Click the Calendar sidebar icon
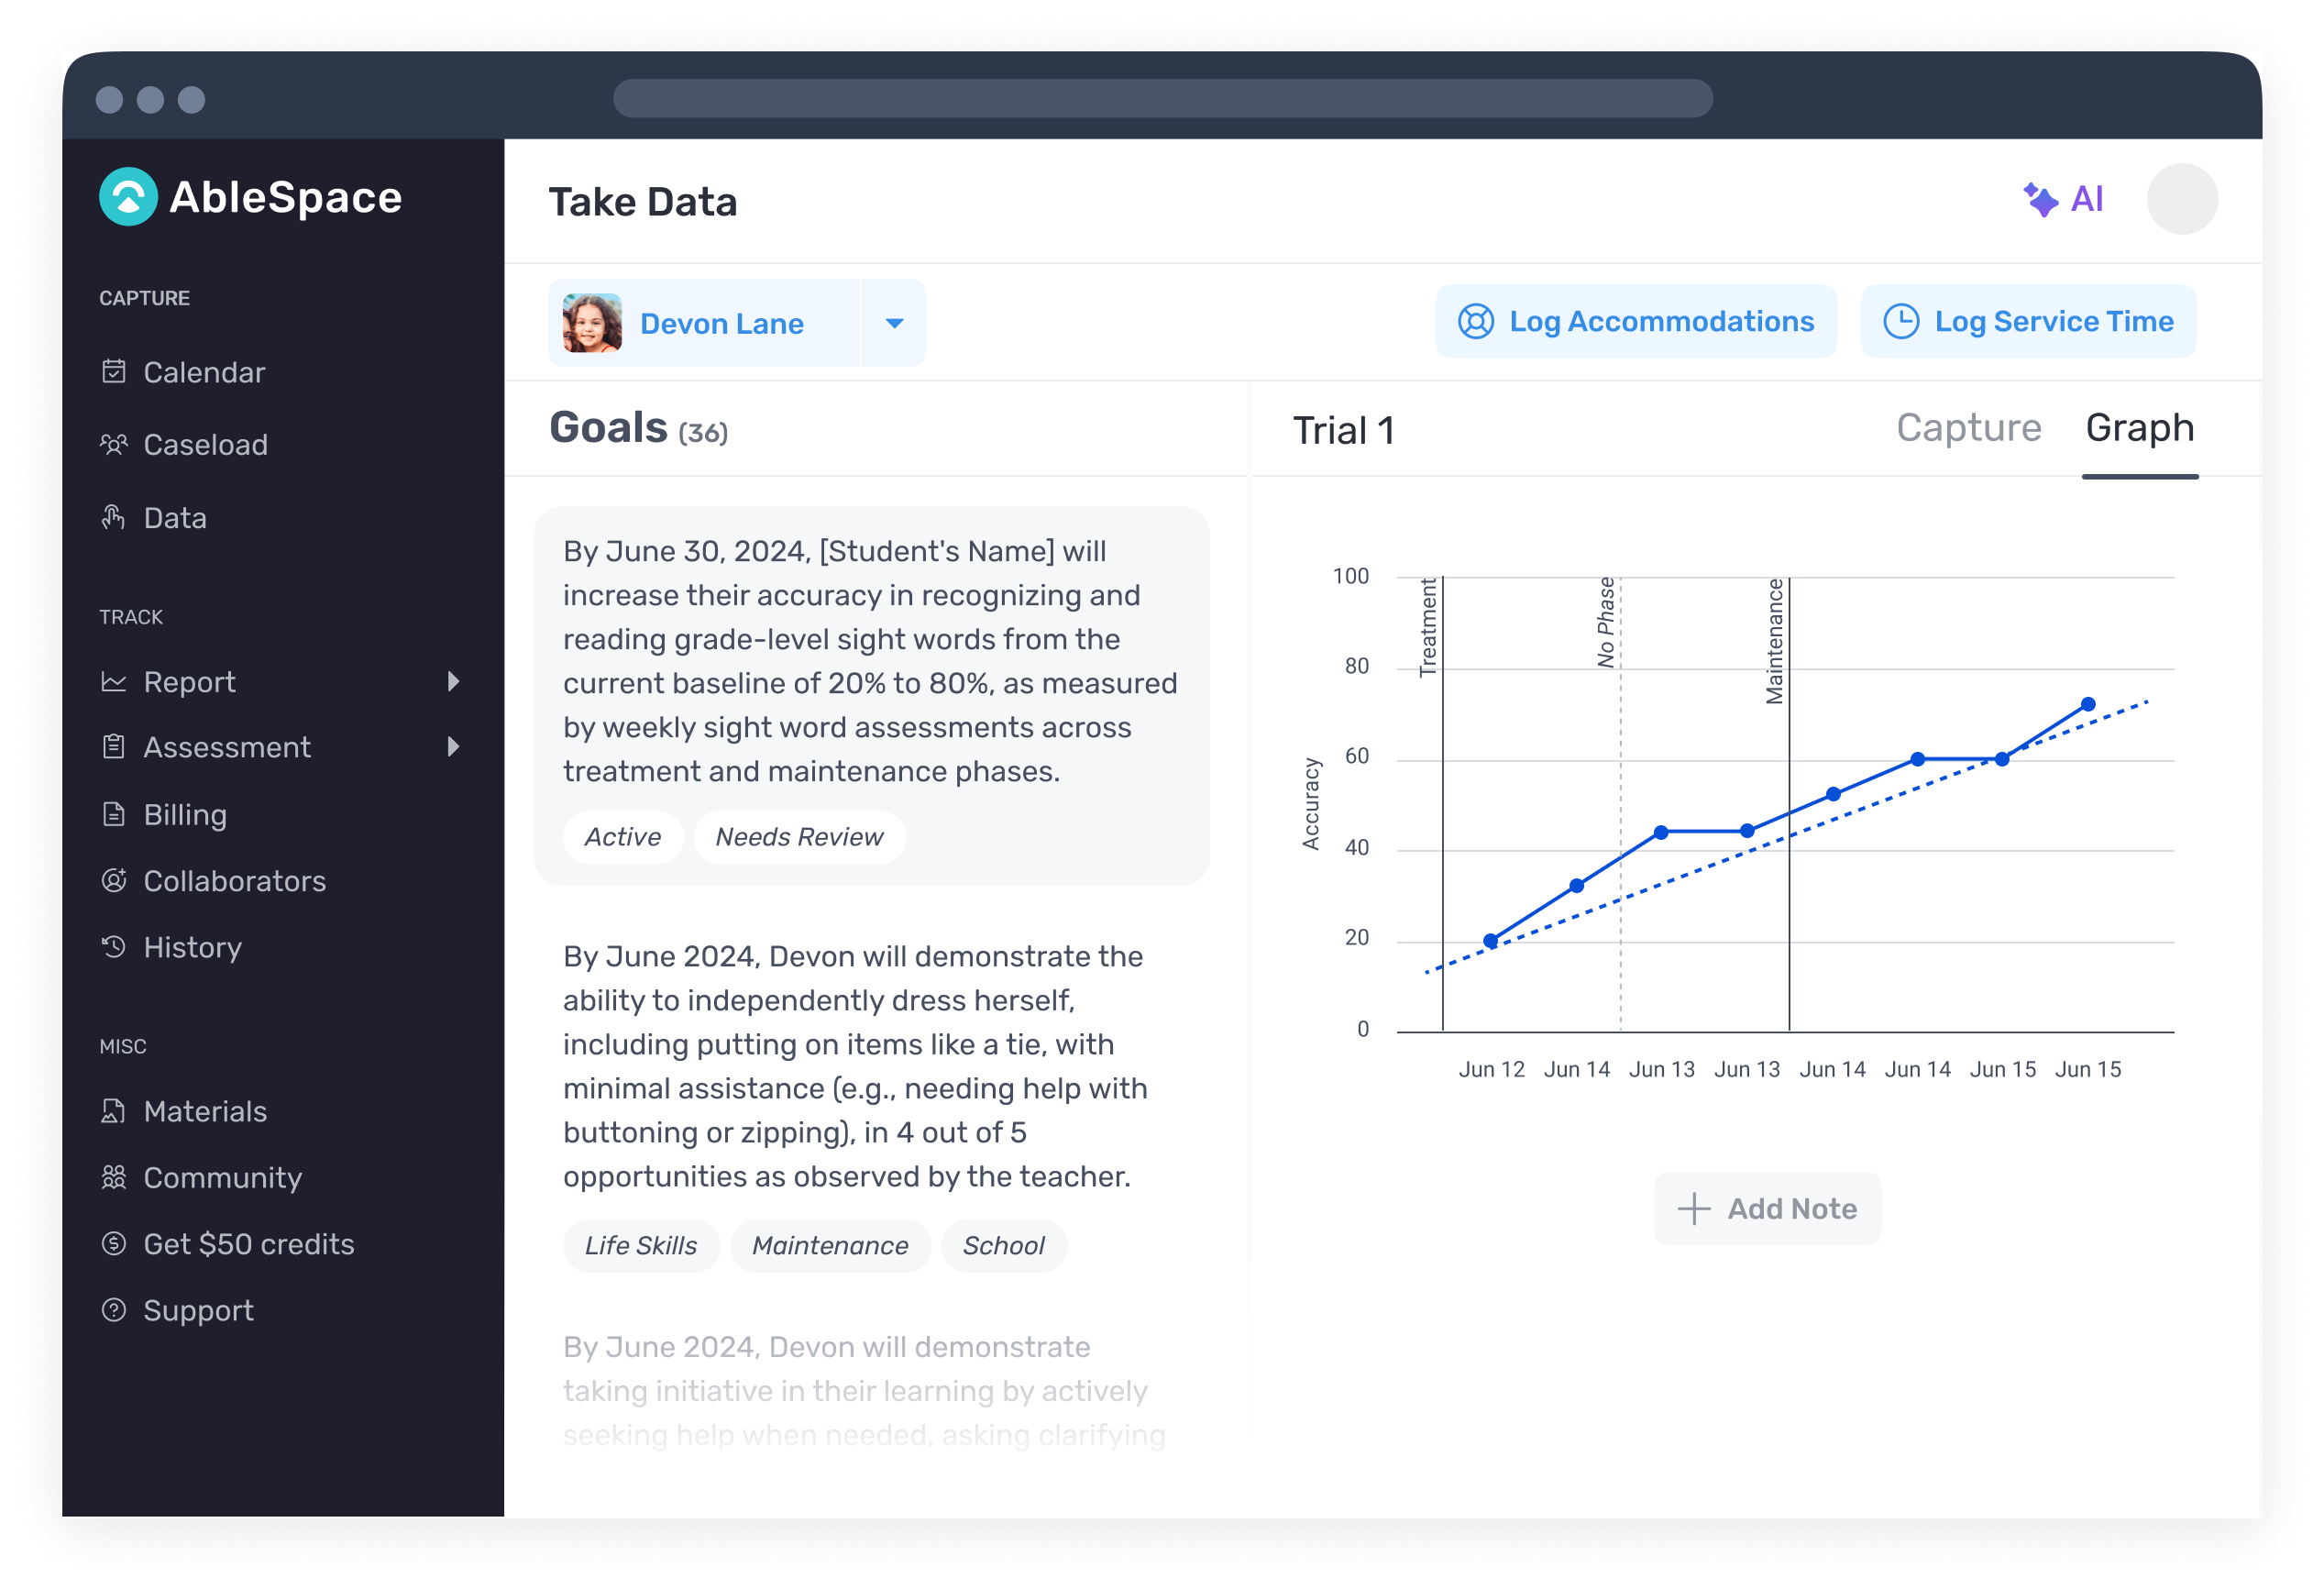Viewport: 2324px width, 1589px height. point(115,370)
